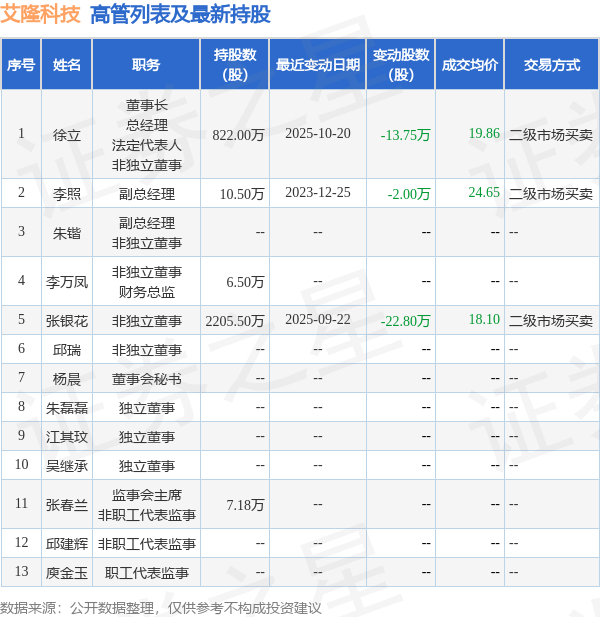Click the position 董事长 in row 1
The width and height of the screenshot is (600, 617).
coord(146,105)
